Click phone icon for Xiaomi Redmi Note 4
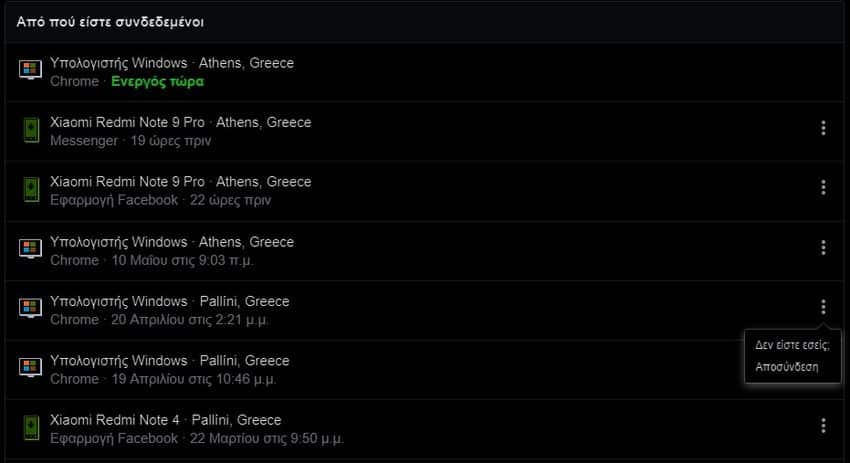This screenshot has height=463, width=850. [x=30, y=428]
